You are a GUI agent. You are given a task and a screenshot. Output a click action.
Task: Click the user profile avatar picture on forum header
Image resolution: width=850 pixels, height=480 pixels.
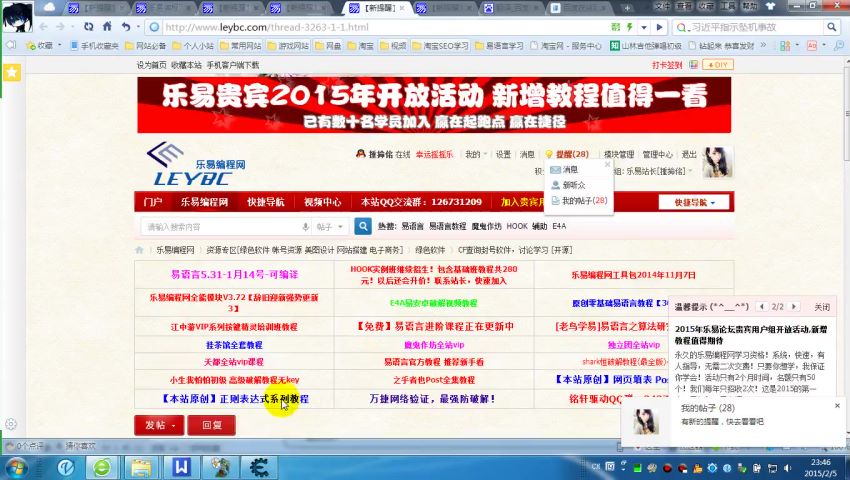[718, 162]
